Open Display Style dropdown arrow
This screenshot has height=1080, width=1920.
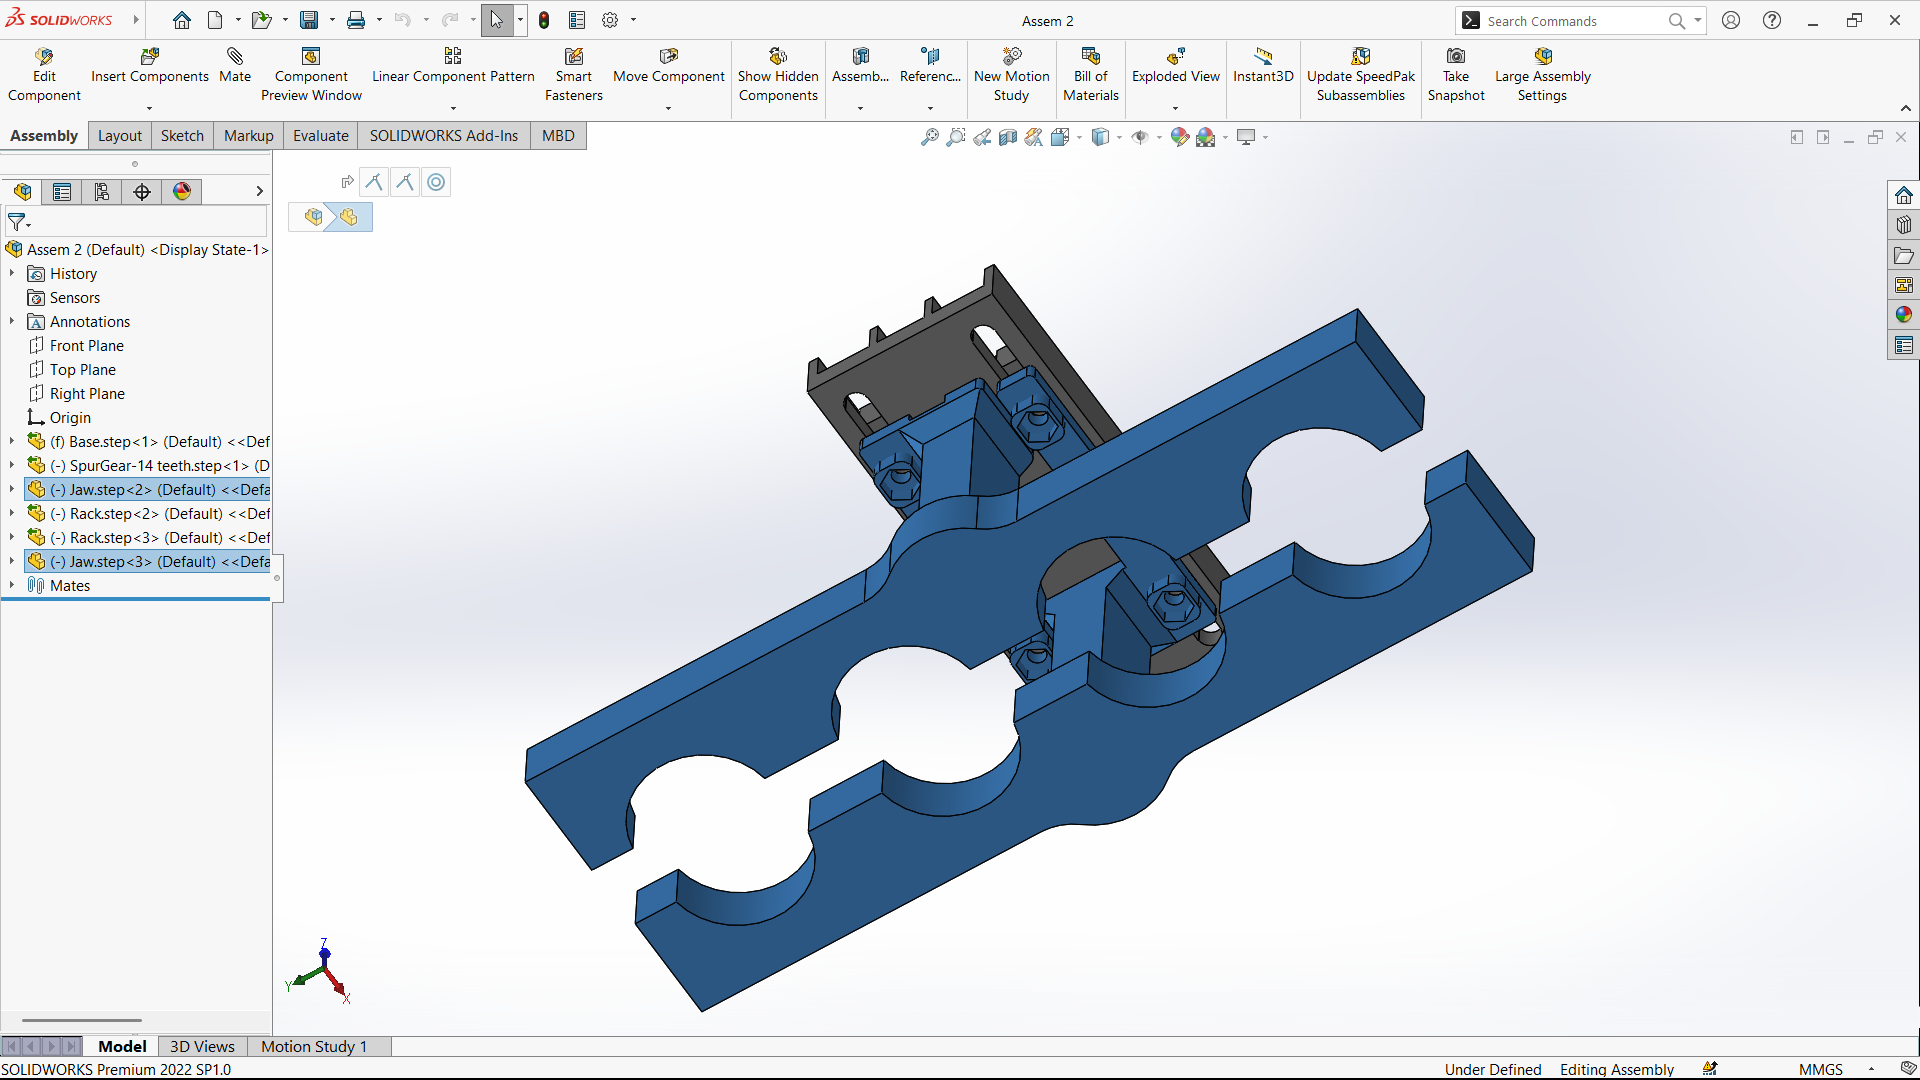pos(1119,137)
